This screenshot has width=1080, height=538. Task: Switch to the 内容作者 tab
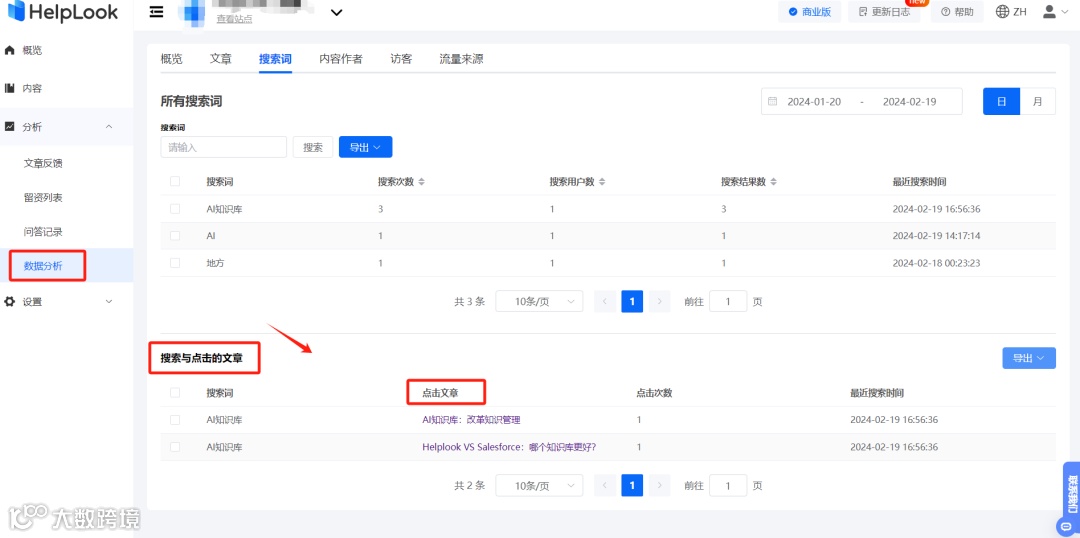(x=341, y=59)
